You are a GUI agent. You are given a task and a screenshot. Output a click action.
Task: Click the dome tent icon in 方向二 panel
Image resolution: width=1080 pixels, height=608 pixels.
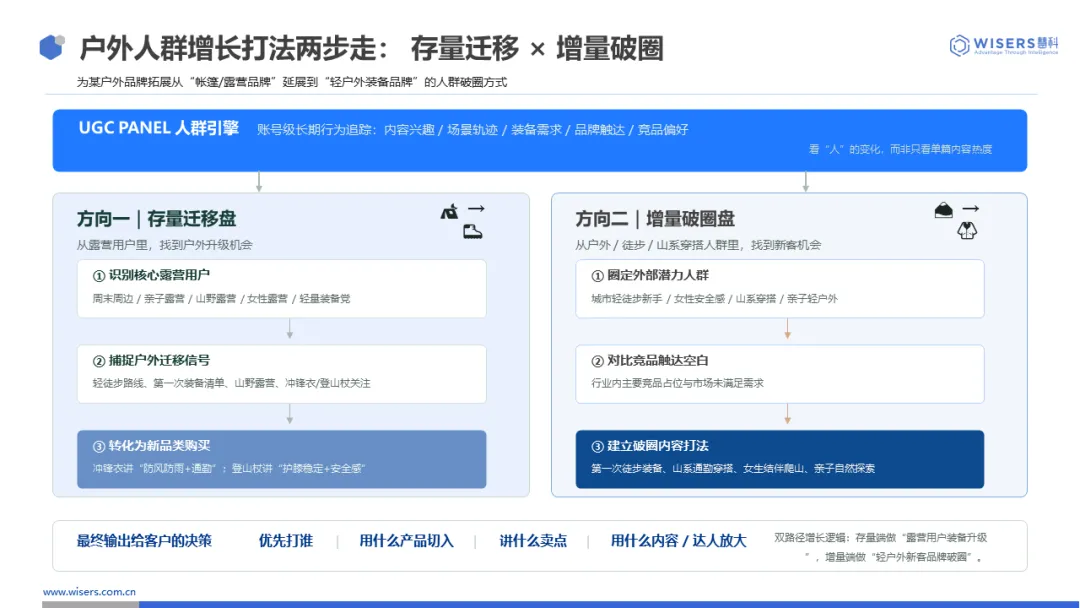click(x=944, y=210)
